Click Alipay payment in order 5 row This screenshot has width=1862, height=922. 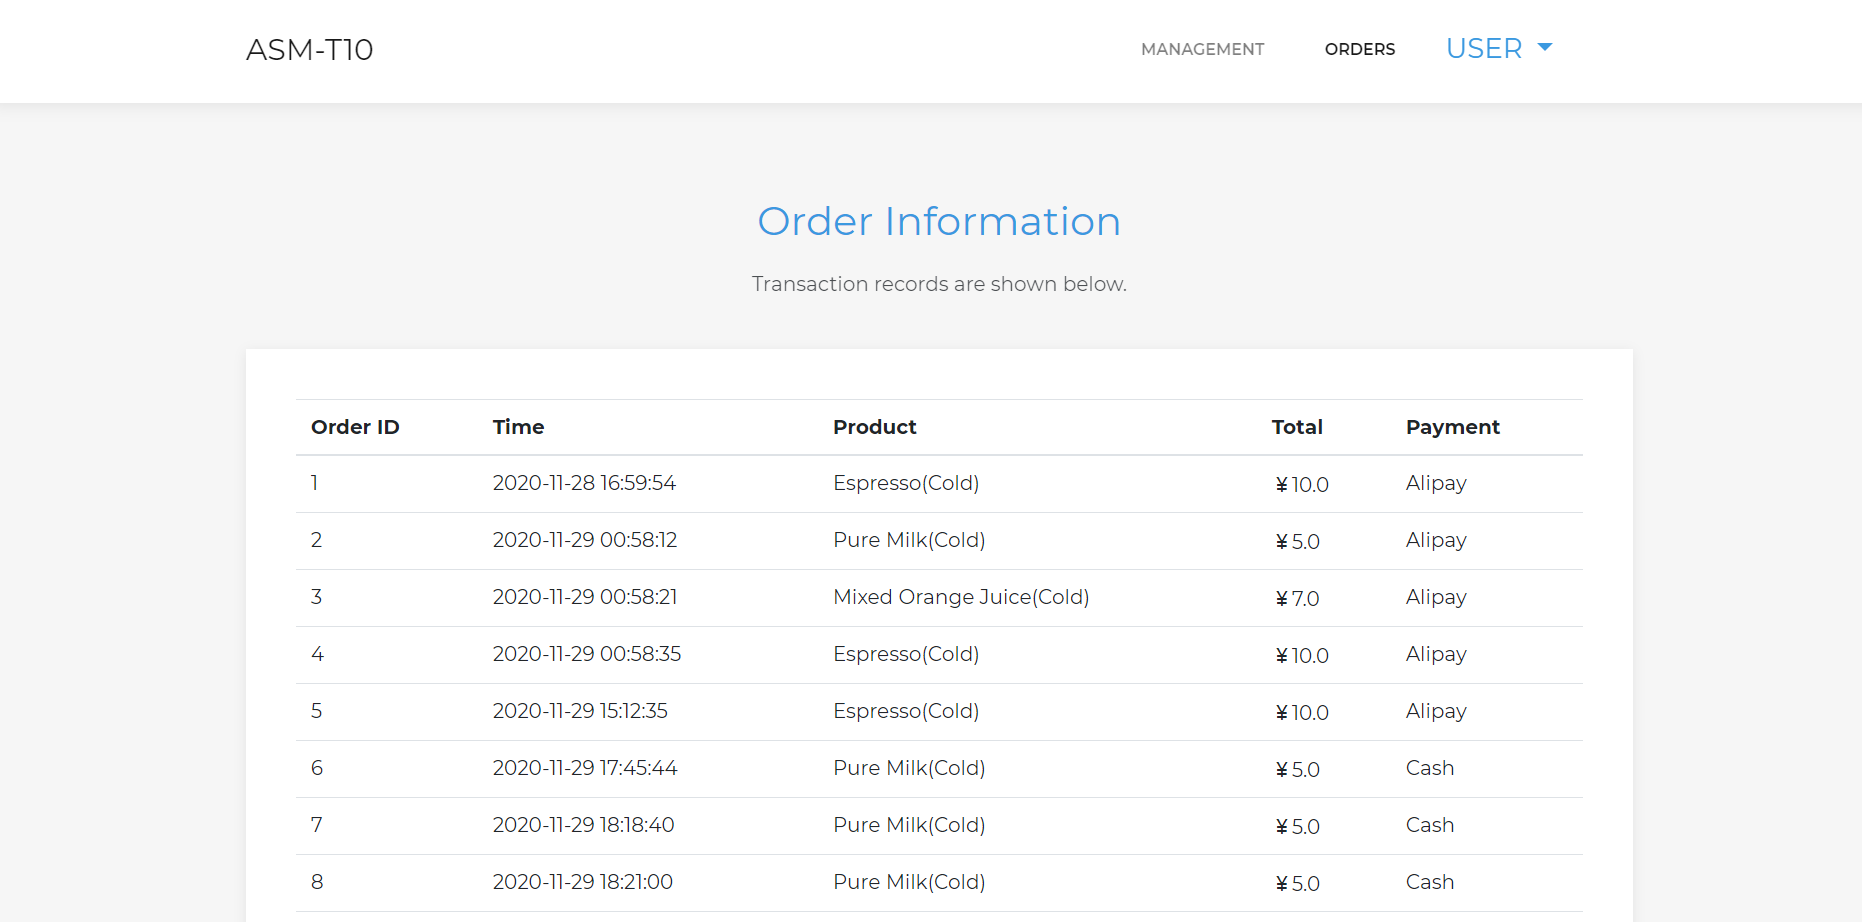coord(1435,711)
